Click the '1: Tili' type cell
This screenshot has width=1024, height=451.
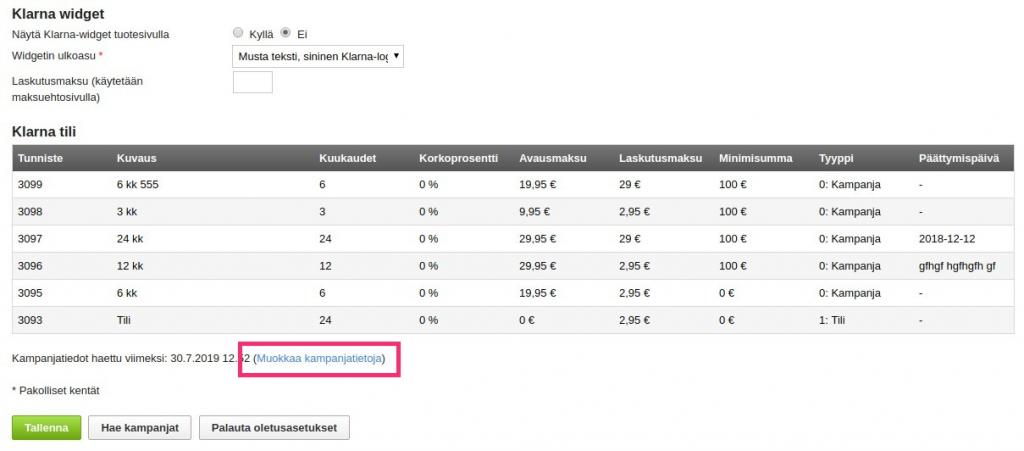[833, 320]
